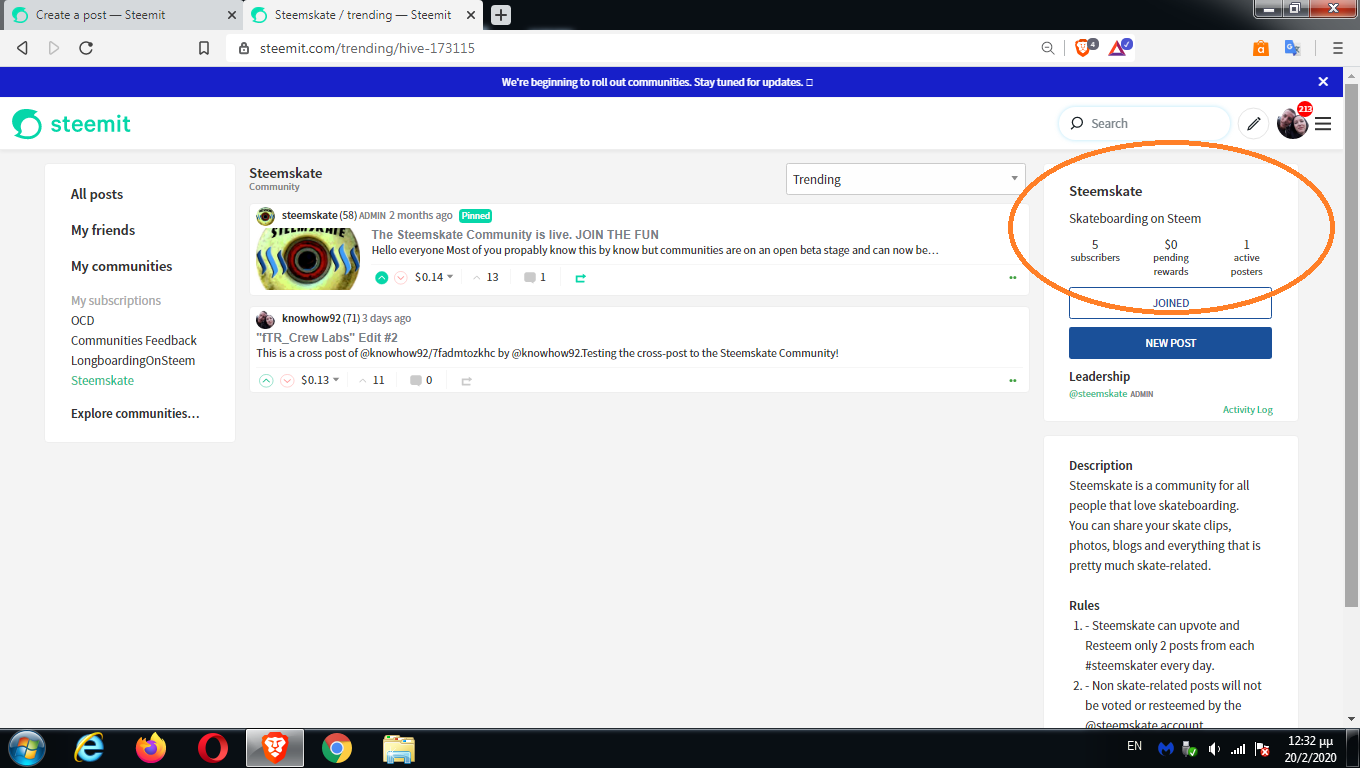Open options dots on fTR_Crew Labs post
This screenshot has height=768, width=1360.
(x=1013, y=380)
